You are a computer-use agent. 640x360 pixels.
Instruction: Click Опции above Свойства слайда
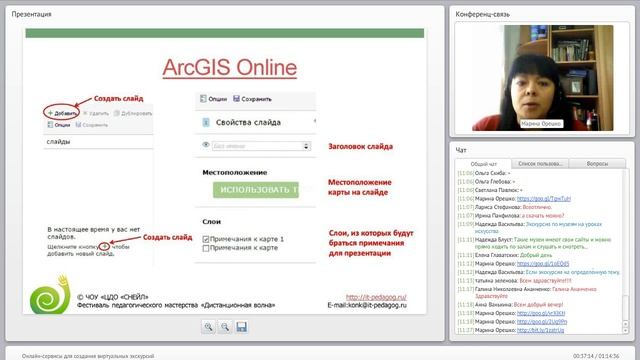click(213, 99)
